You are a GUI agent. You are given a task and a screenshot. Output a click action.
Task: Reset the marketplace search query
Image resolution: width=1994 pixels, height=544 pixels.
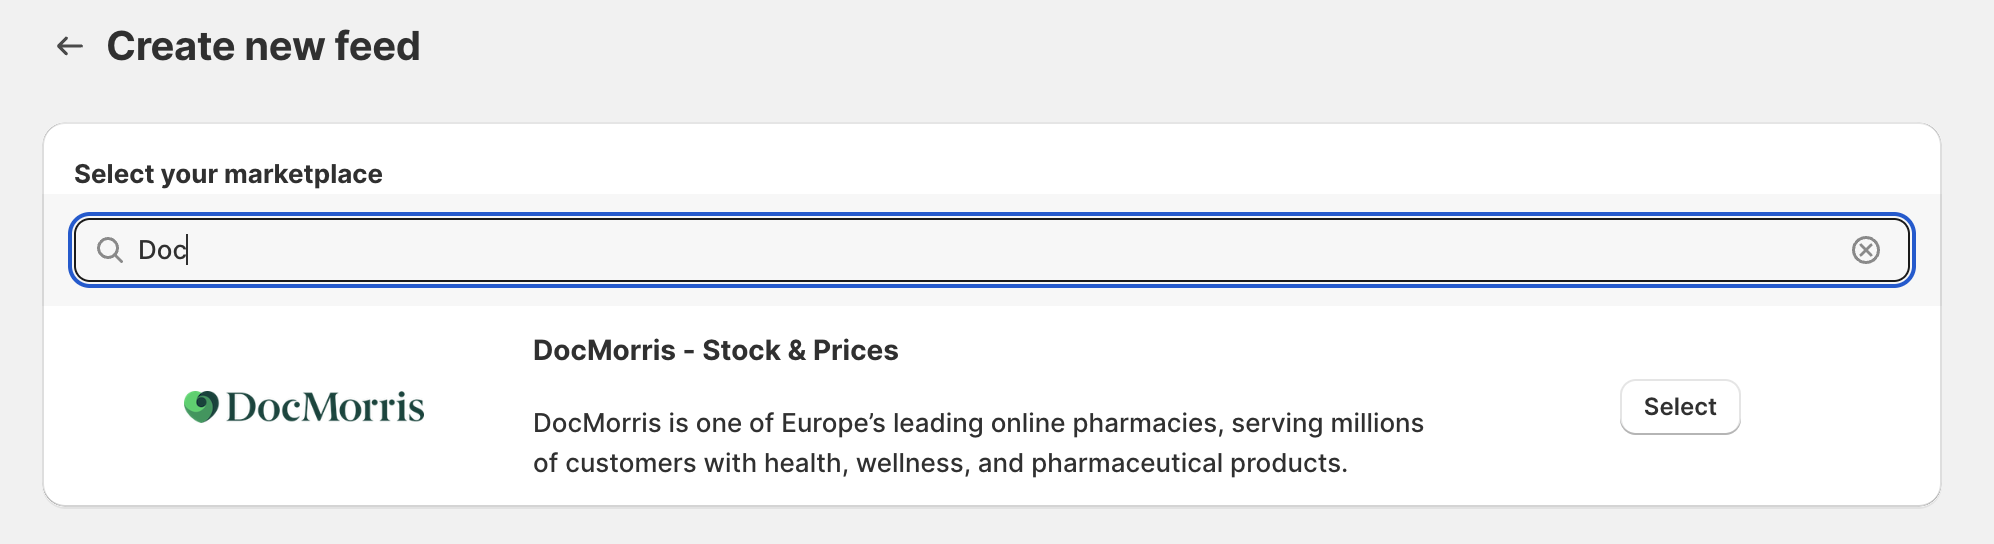point(1865,250)
